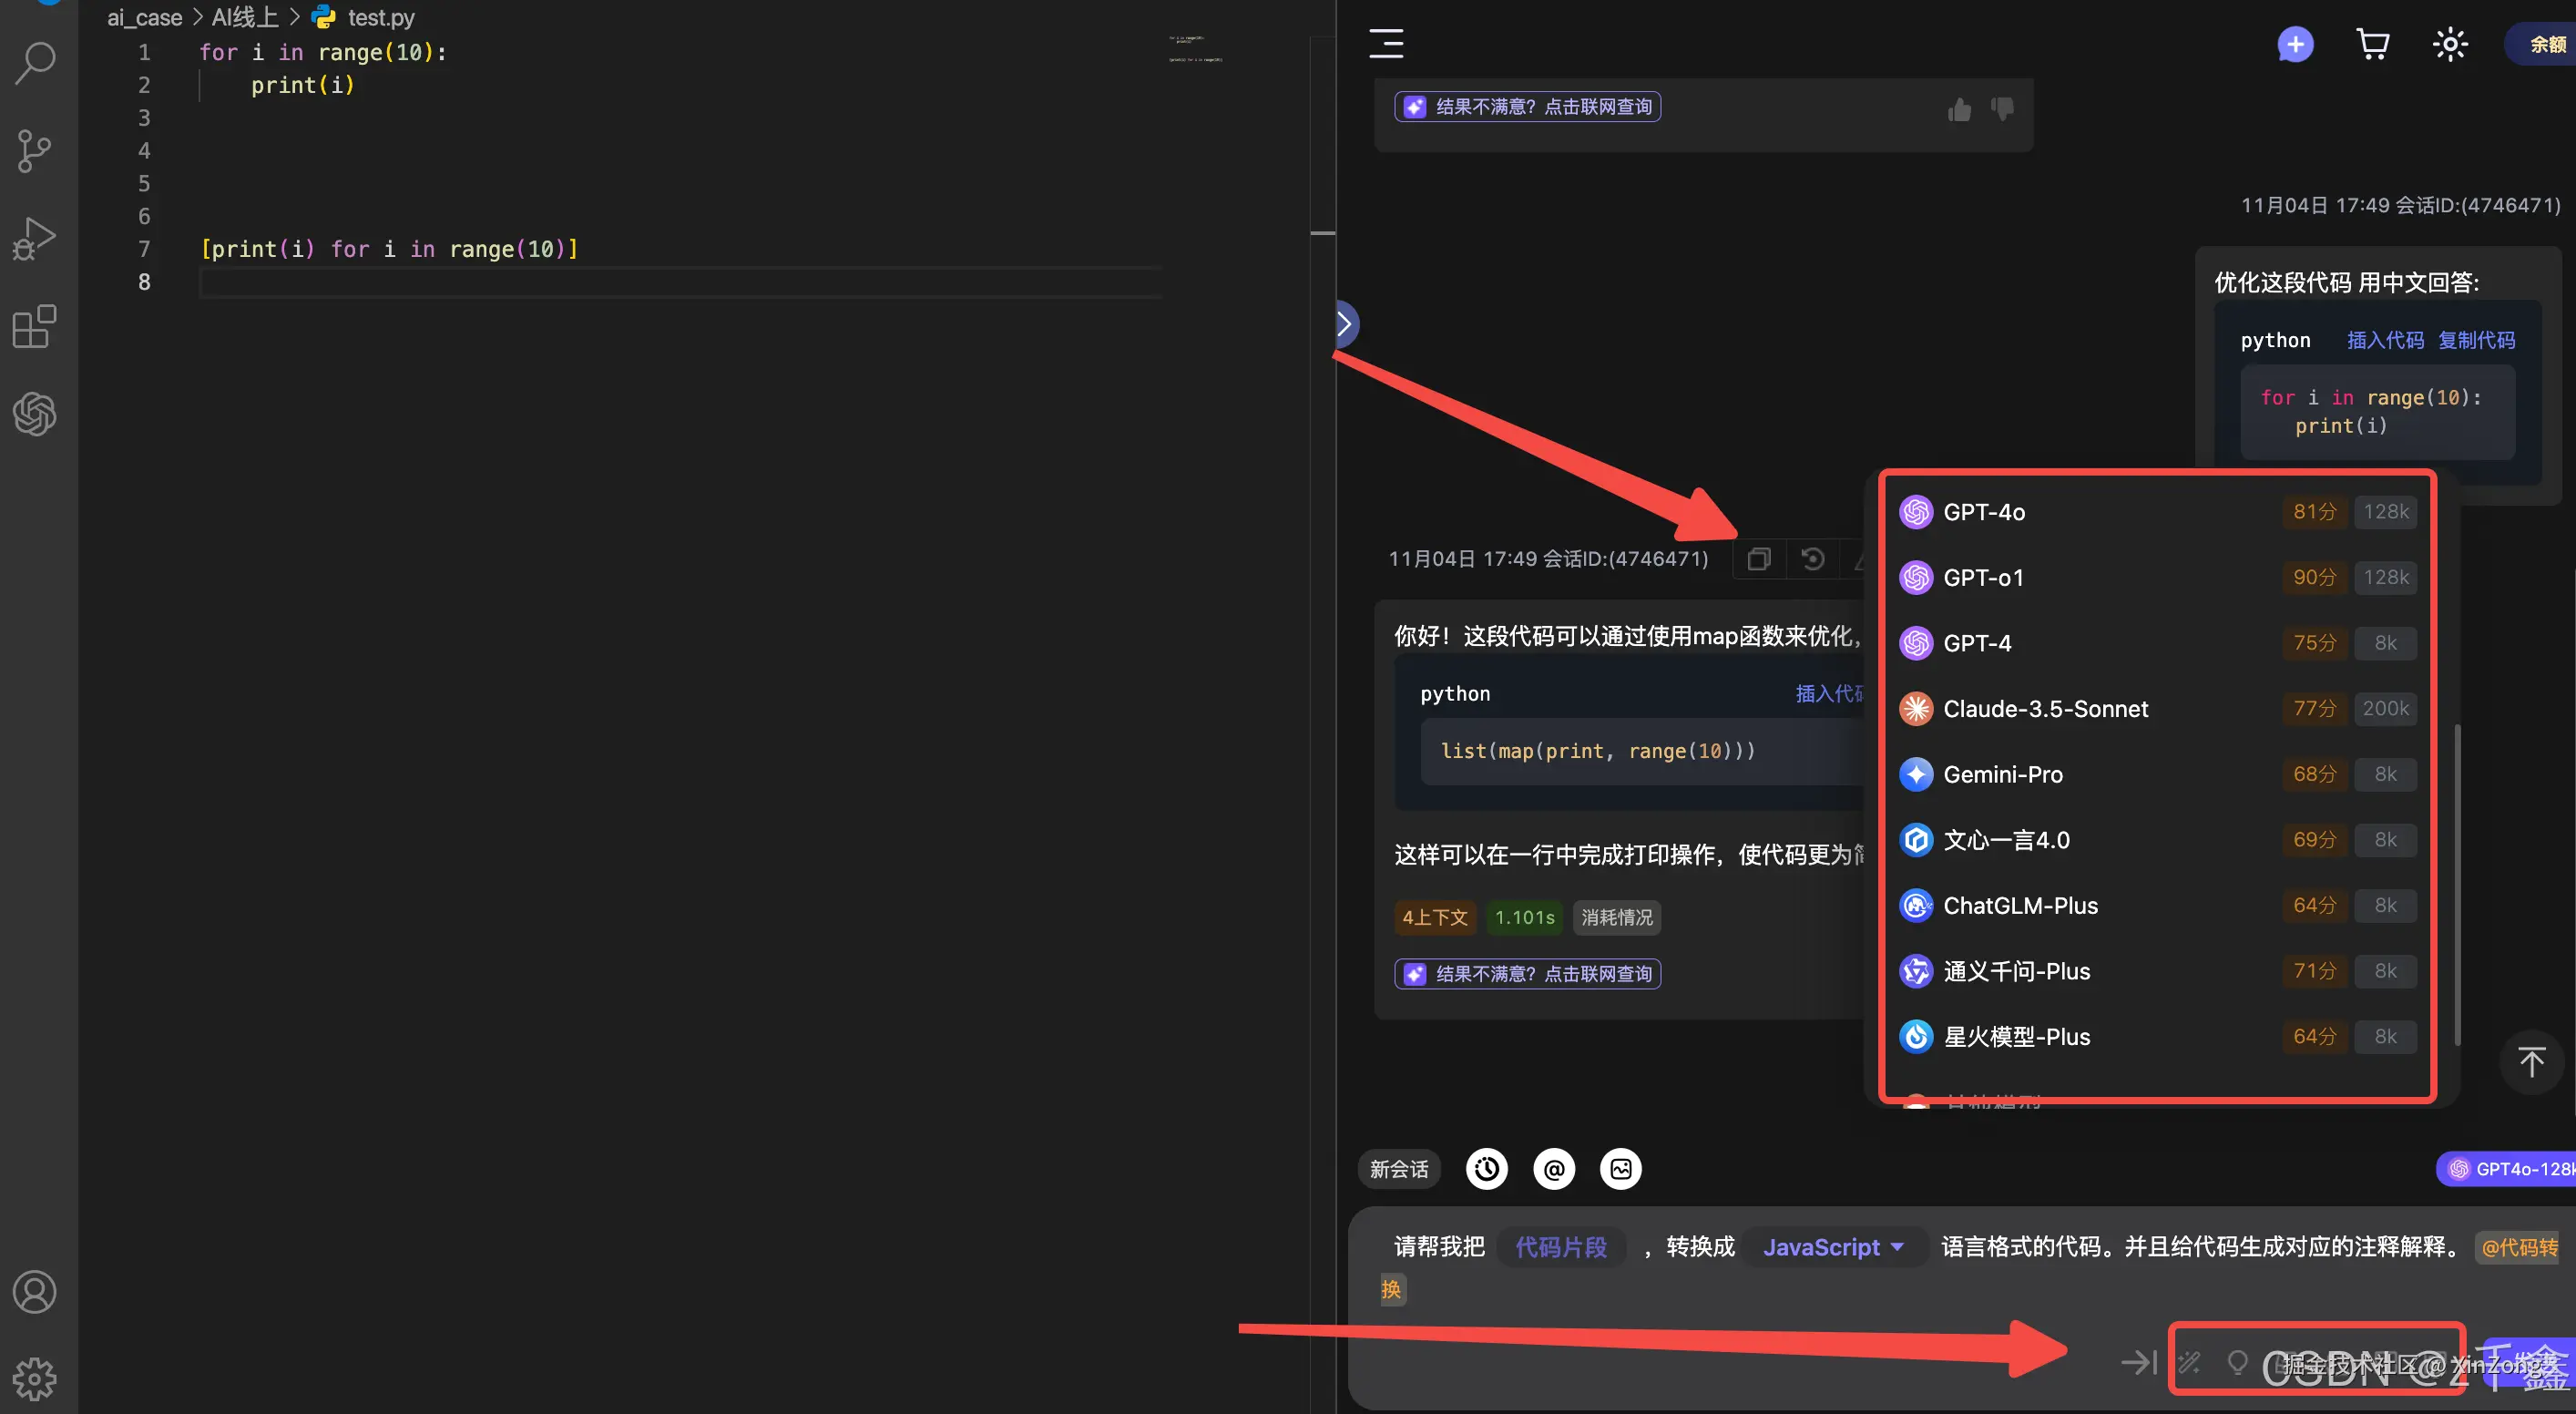Toggle the settings gear in the sidebar

pyautogui.click(x=35, y=1379)
